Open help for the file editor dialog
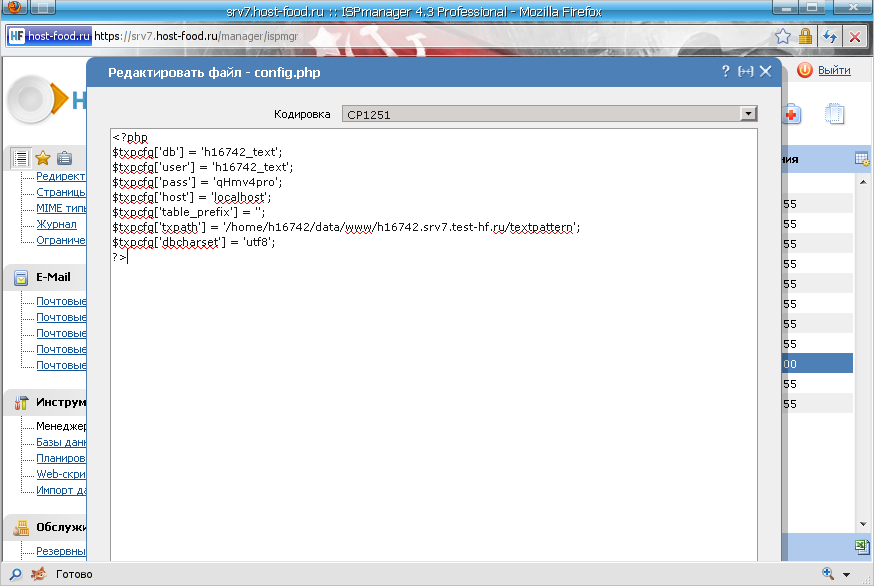 (726, 71)
